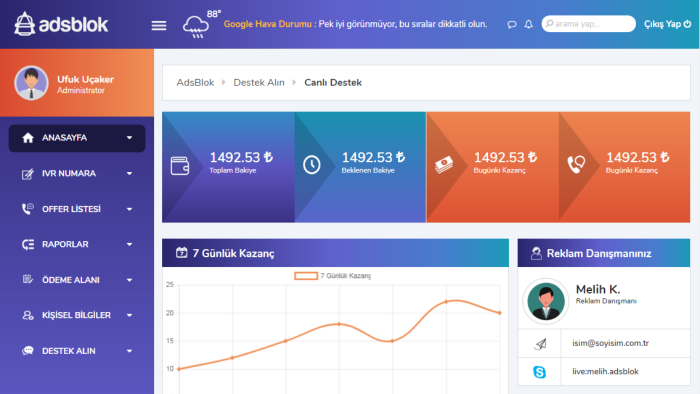Toggle the hamburger sidebar menu
This screenshot has width=700, height=394.
coord(159,25)
